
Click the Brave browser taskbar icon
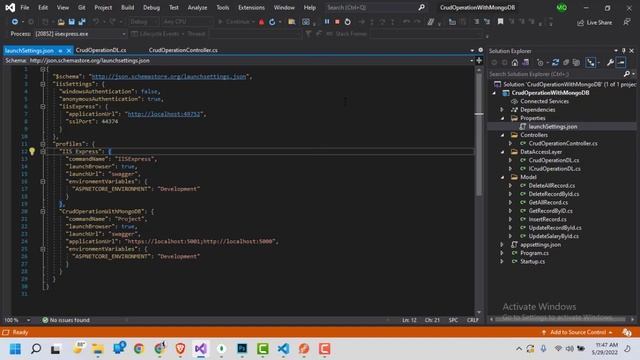pos(180,349)
